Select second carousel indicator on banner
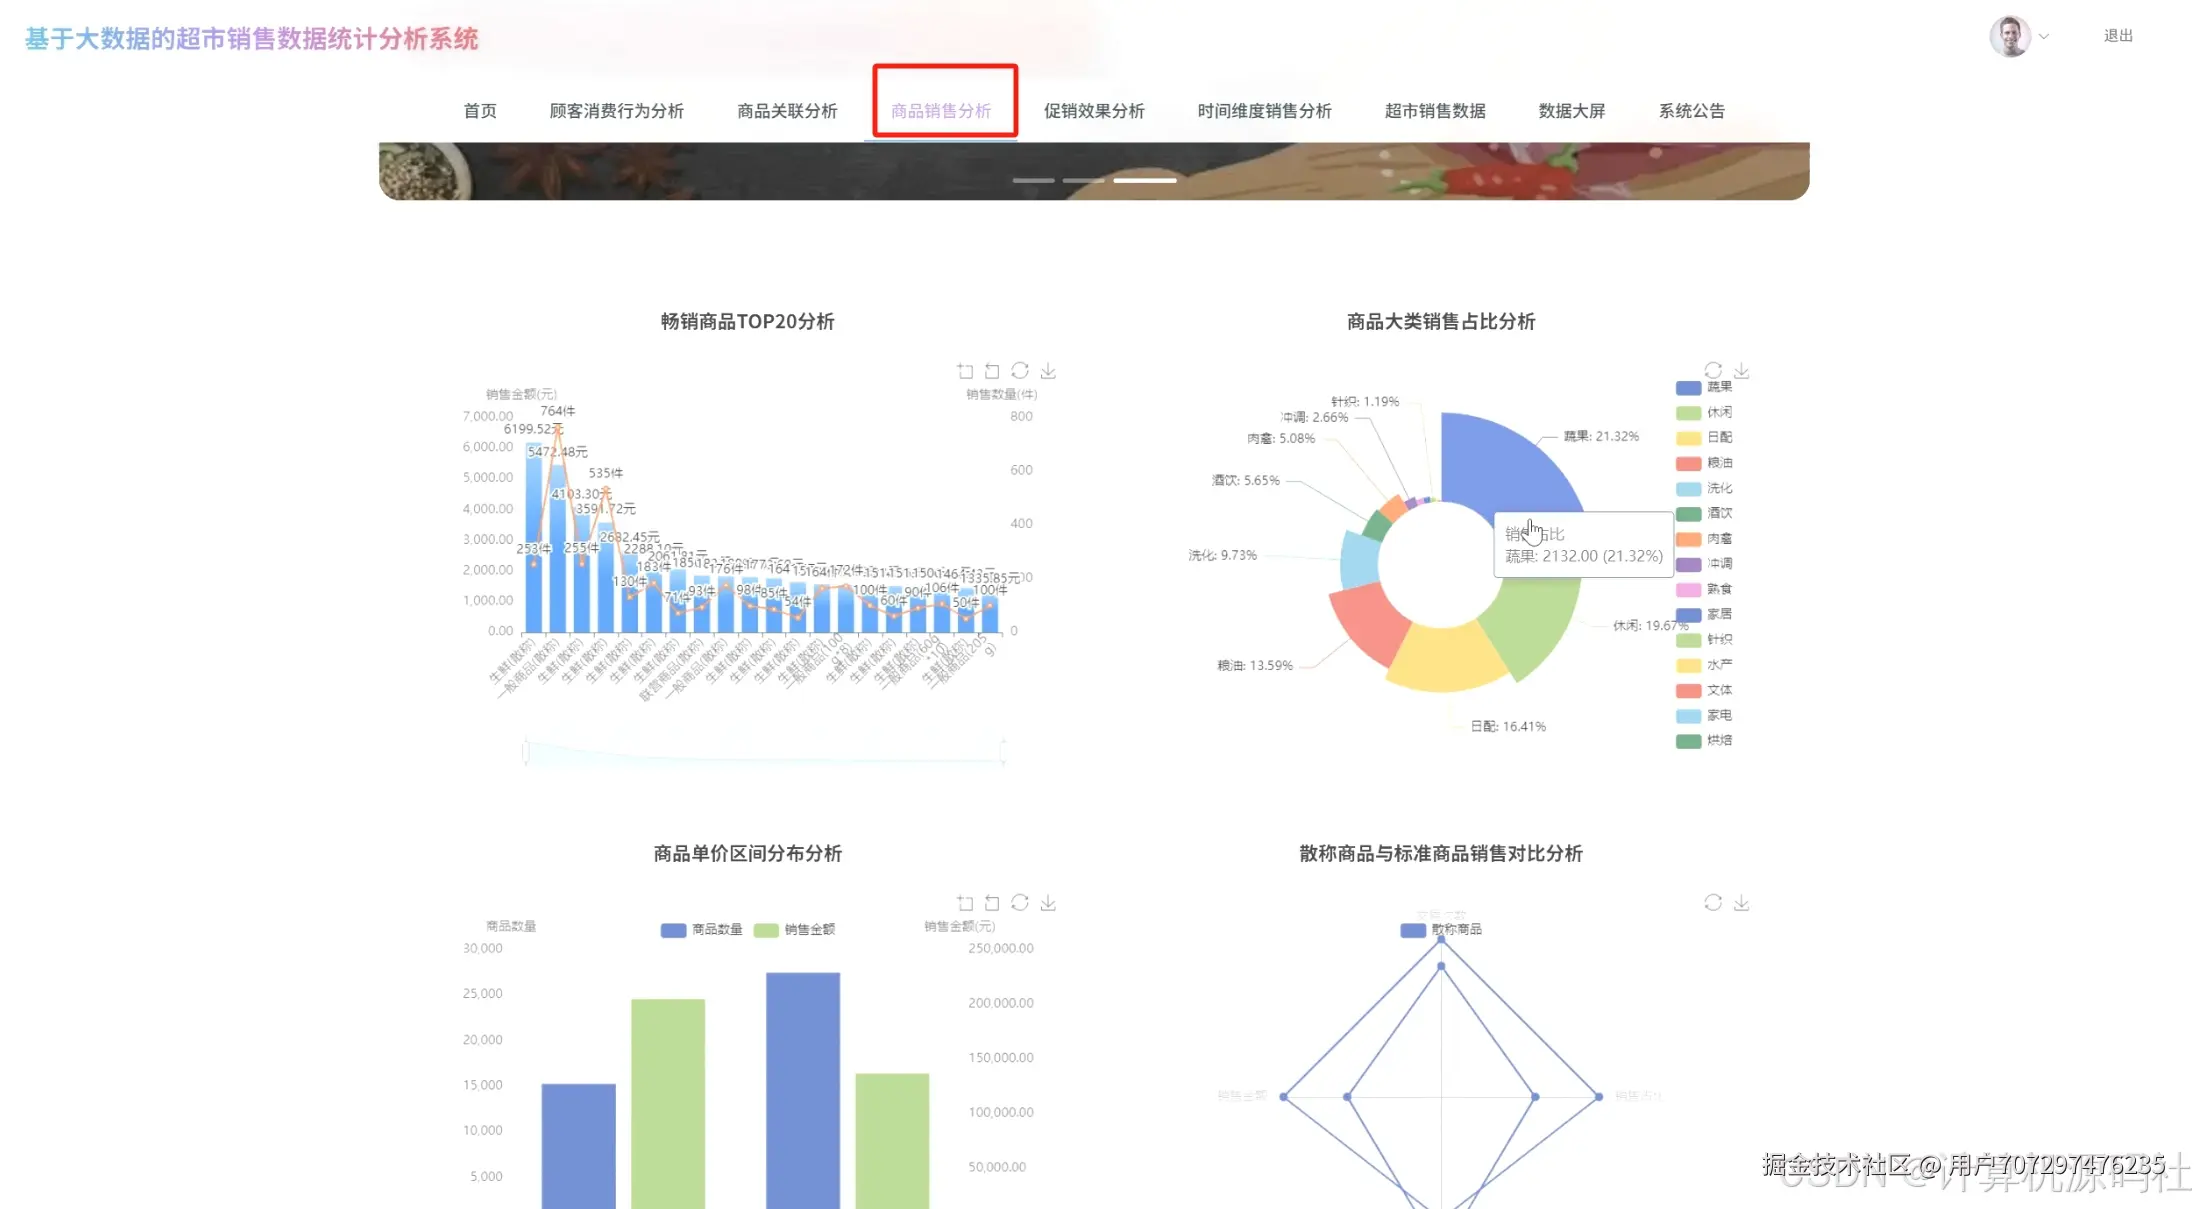 tap(1083, 180)
